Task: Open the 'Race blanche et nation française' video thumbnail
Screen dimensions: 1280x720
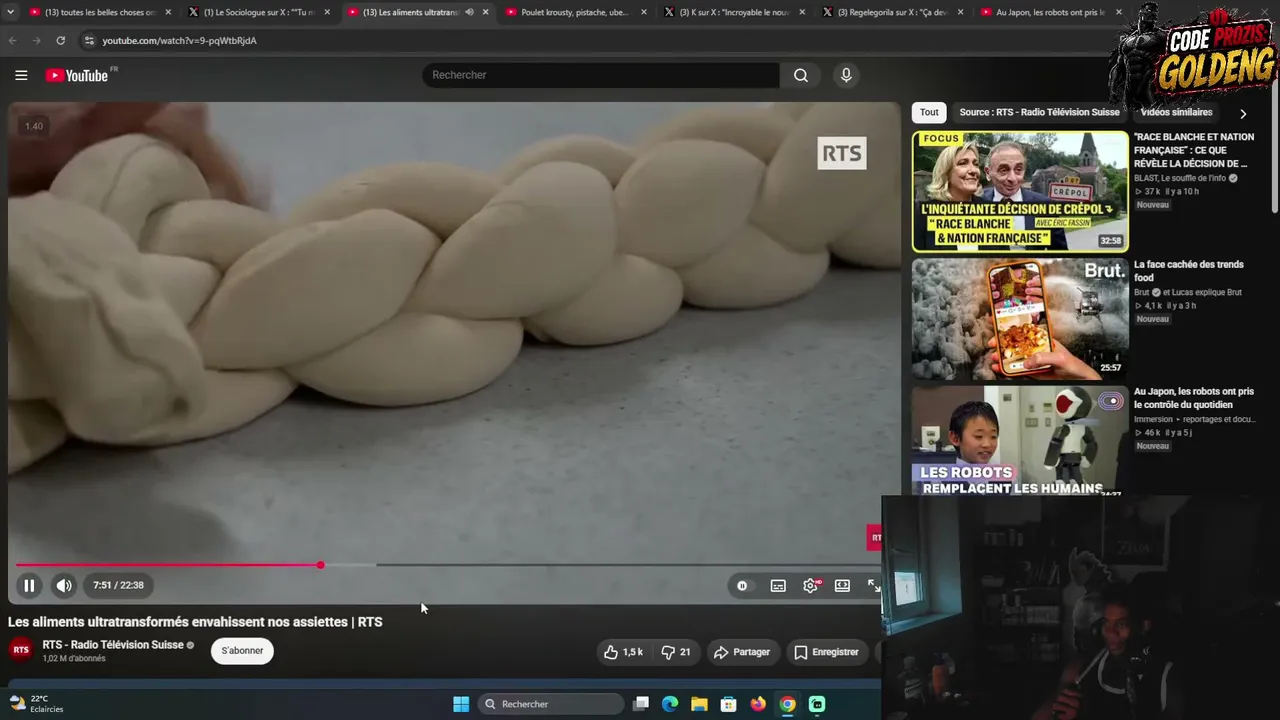Action: [x=1020, y=191]
